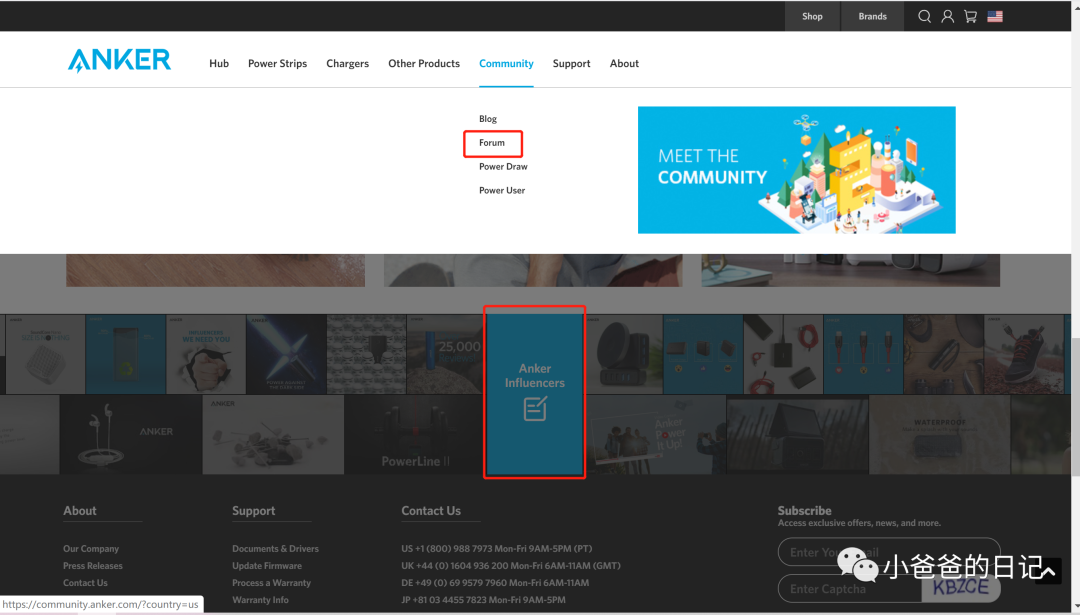Image resolution: width=1080 pixels, height=615 pixels.
Task: Click the DE phone number line
Action: [495, 583]
